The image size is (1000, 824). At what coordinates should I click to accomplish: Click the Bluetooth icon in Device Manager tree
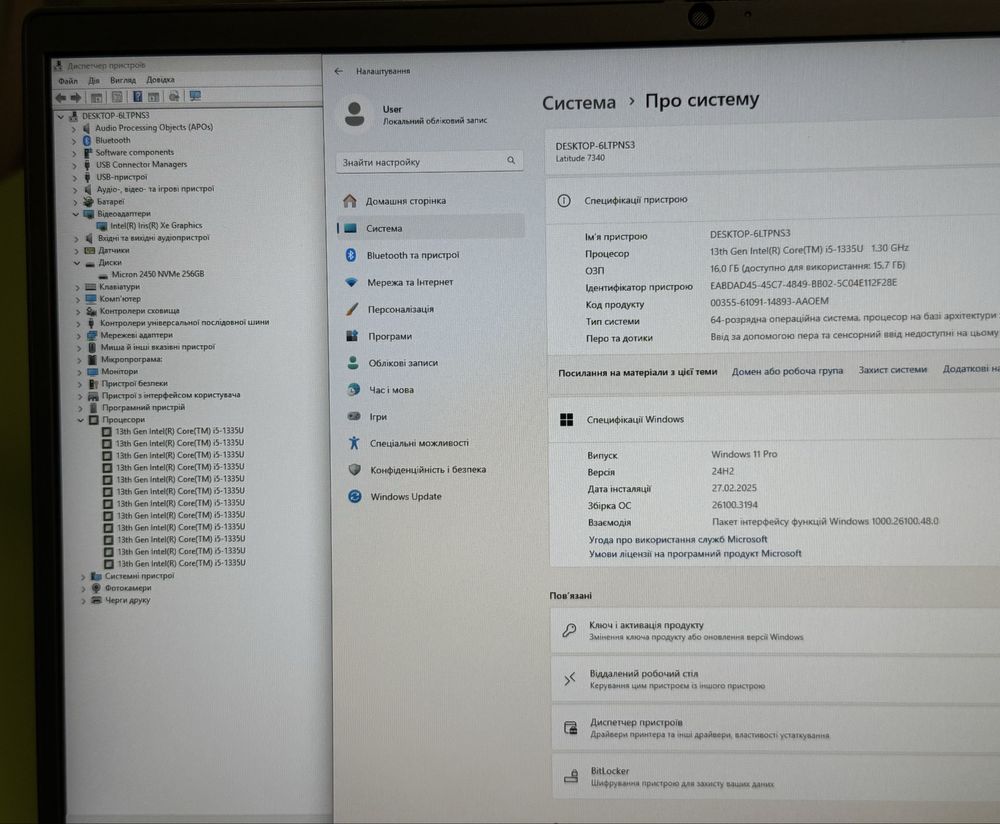tap(88, 140)
